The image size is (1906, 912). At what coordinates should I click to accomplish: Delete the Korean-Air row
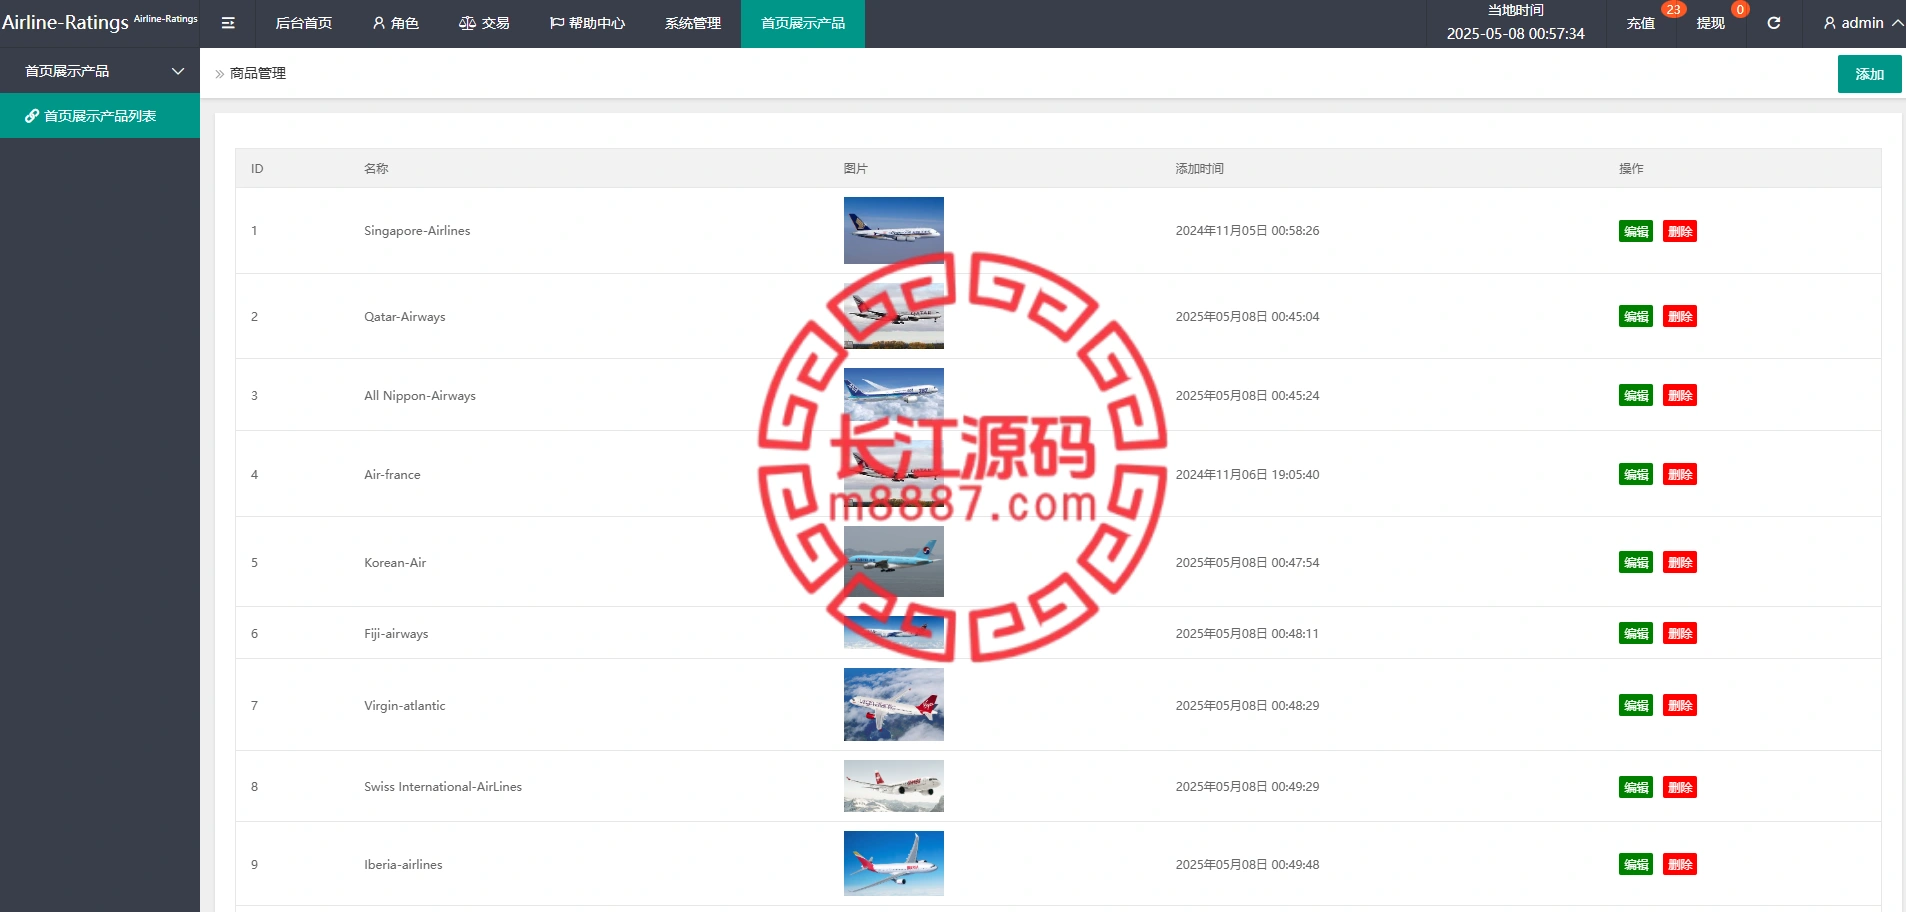(x=1680, y=562)
